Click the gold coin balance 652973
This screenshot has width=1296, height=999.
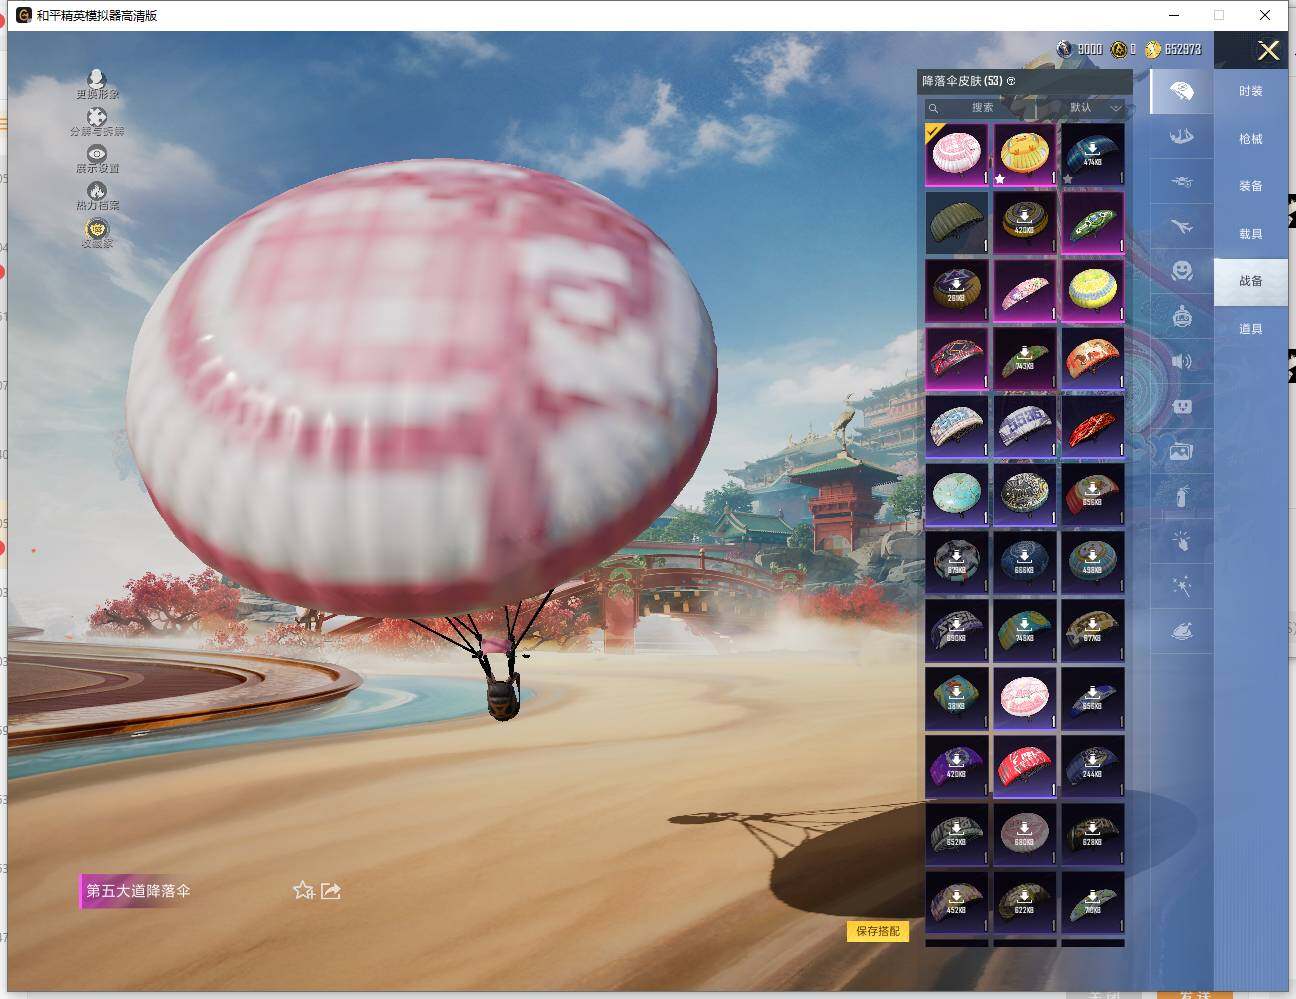coord(1173,49)
